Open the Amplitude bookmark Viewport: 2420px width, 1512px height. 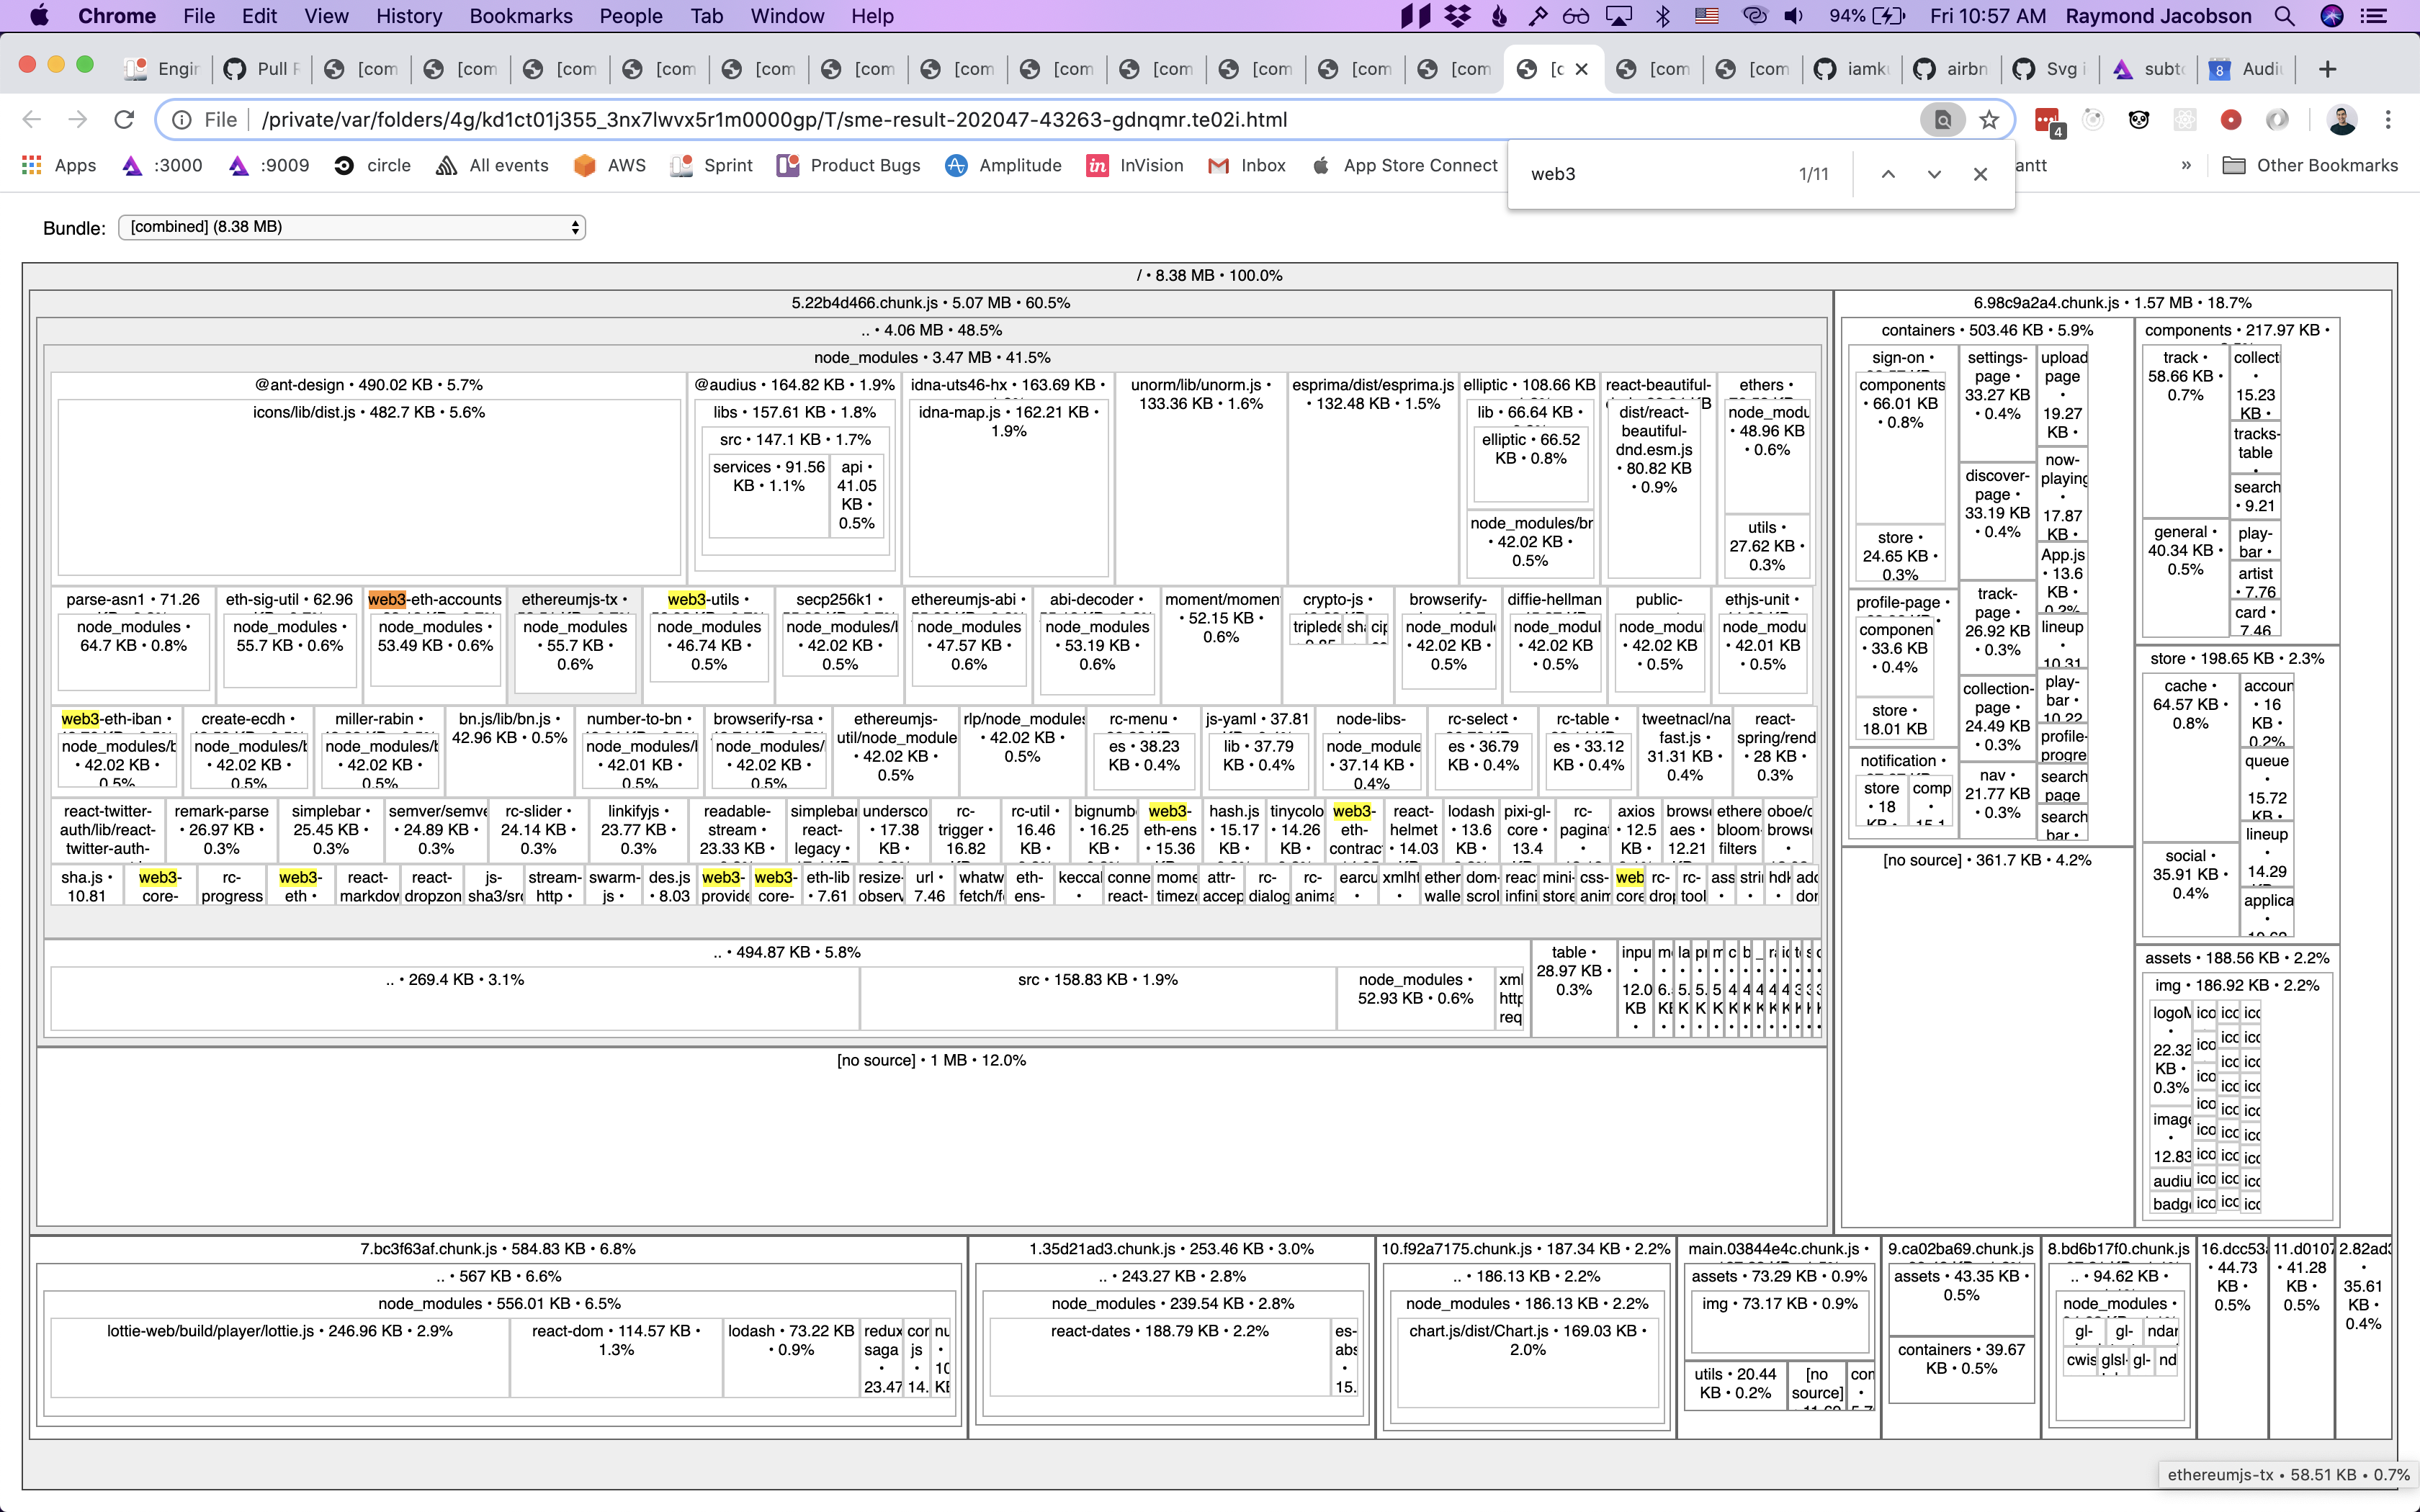point(1004,165)
